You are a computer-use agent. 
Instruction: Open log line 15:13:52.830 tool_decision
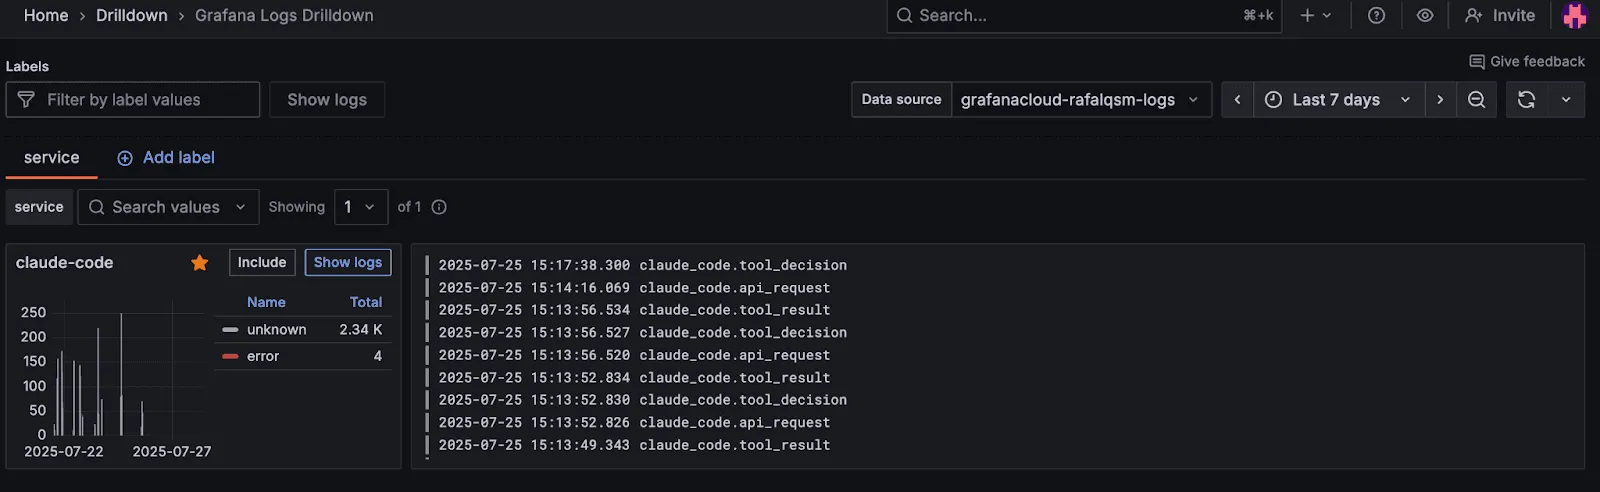642,400
